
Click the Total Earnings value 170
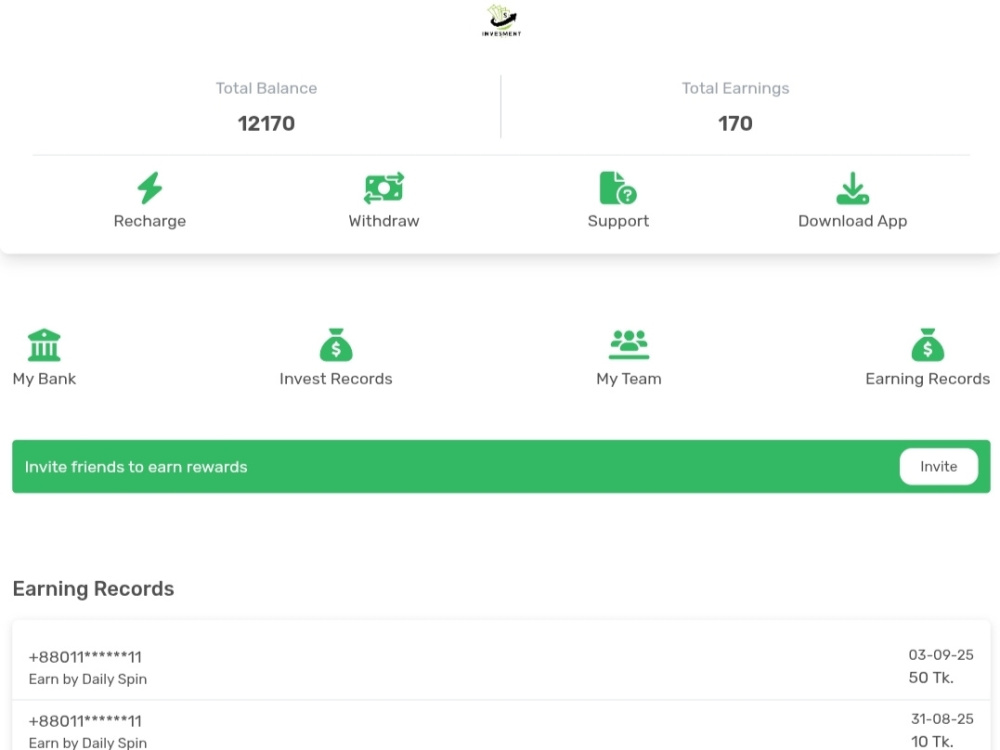click(x=735, y=123)
